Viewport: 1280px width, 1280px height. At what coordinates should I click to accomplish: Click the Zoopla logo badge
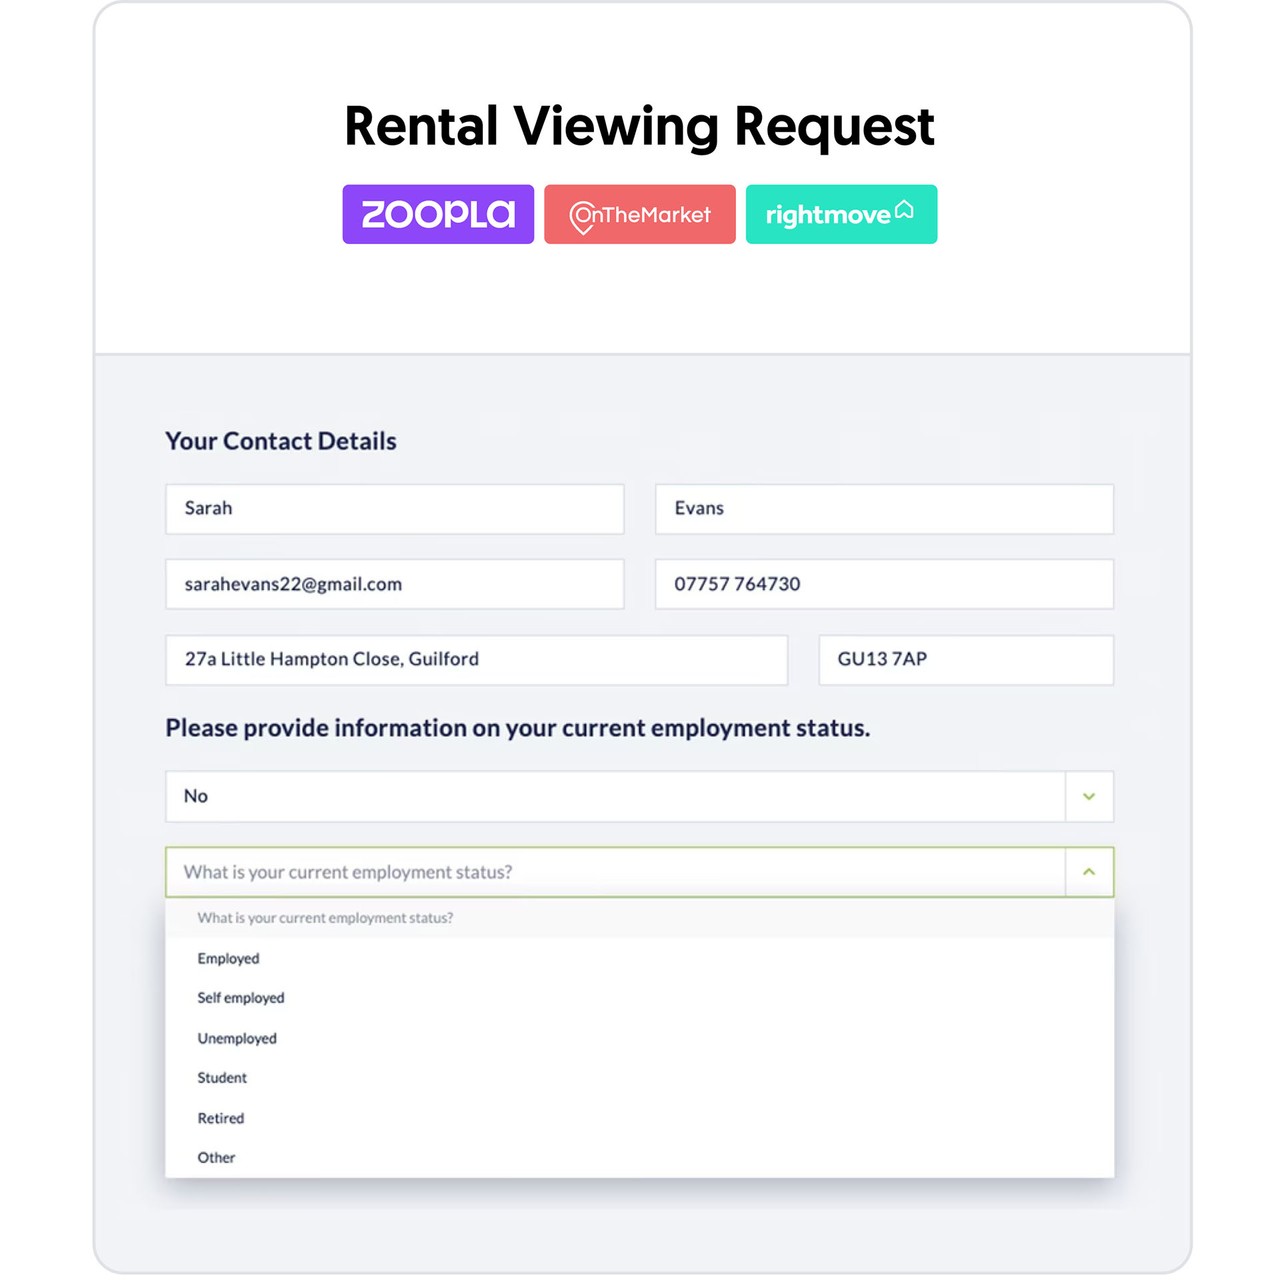tap(438, 214)
